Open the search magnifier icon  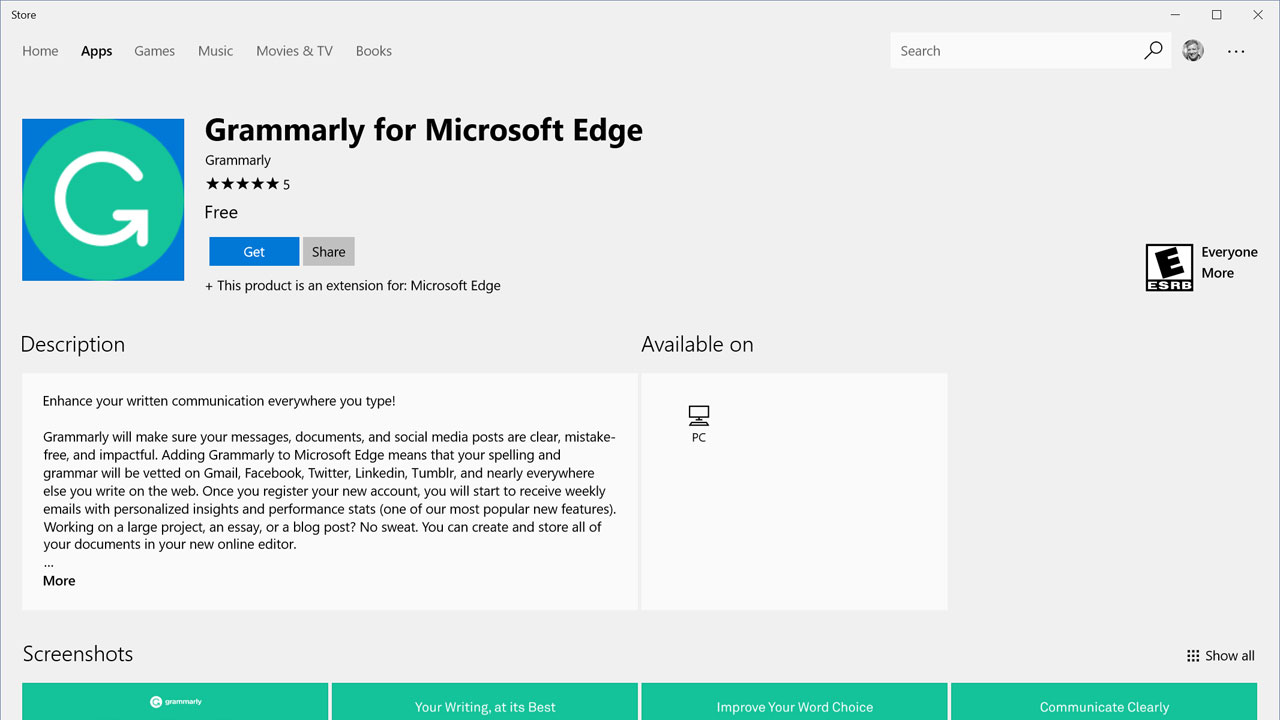1152,50
